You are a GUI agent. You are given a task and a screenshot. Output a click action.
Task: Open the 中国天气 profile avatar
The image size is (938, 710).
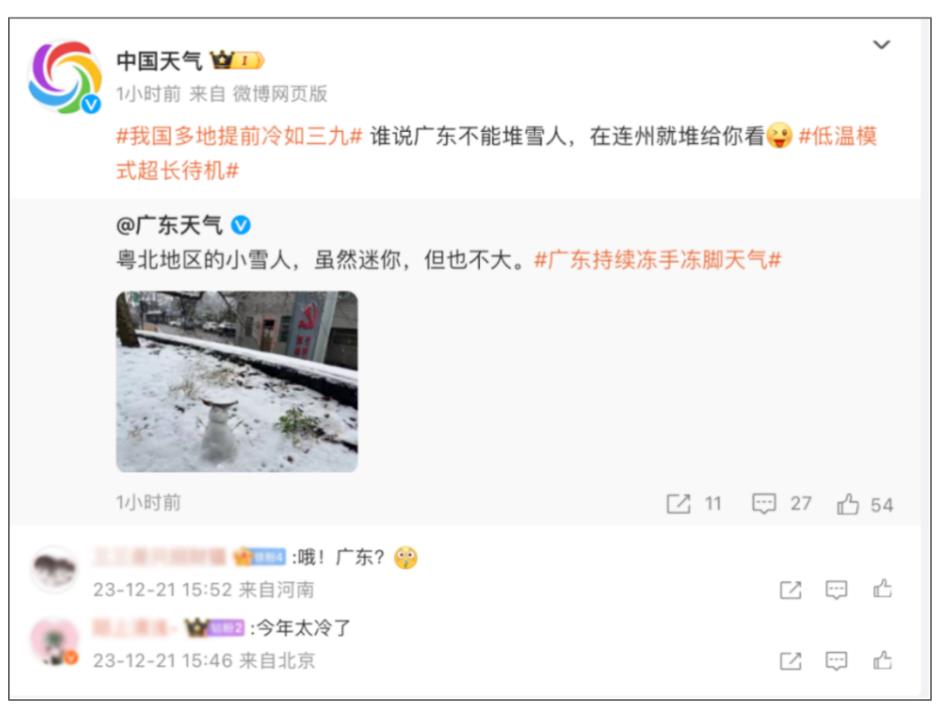click(x=65, y=78)
